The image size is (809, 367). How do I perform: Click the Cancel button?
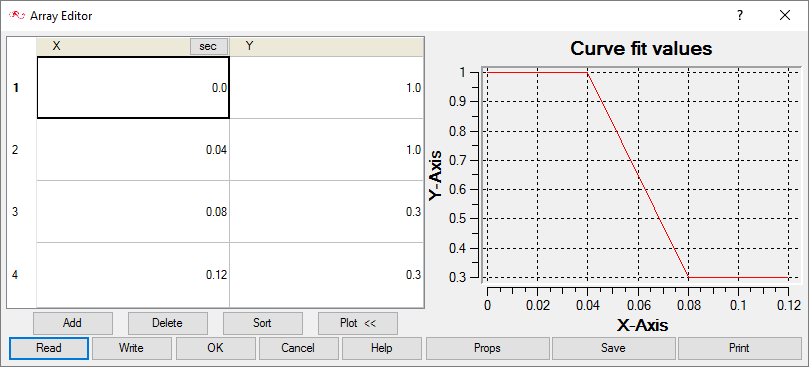coord(299,348)
